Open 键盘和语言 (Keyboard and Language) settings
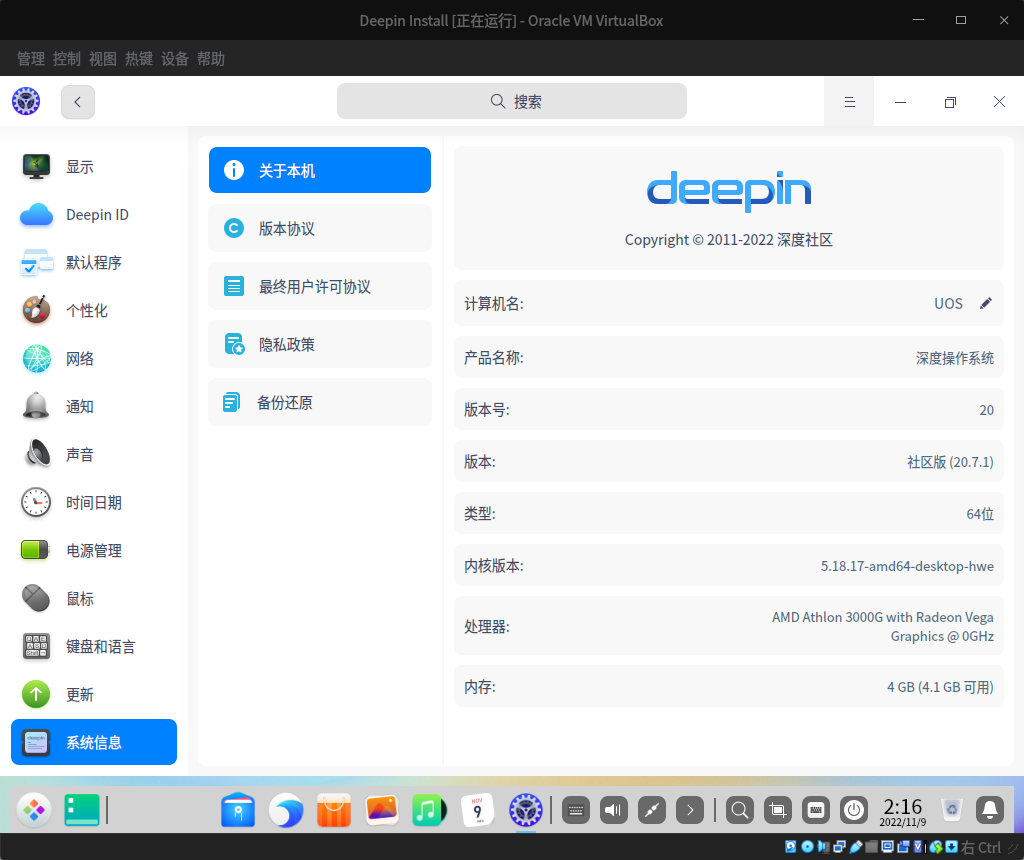This screenshot has width=1024, height=860. click(x=94, y=646)
